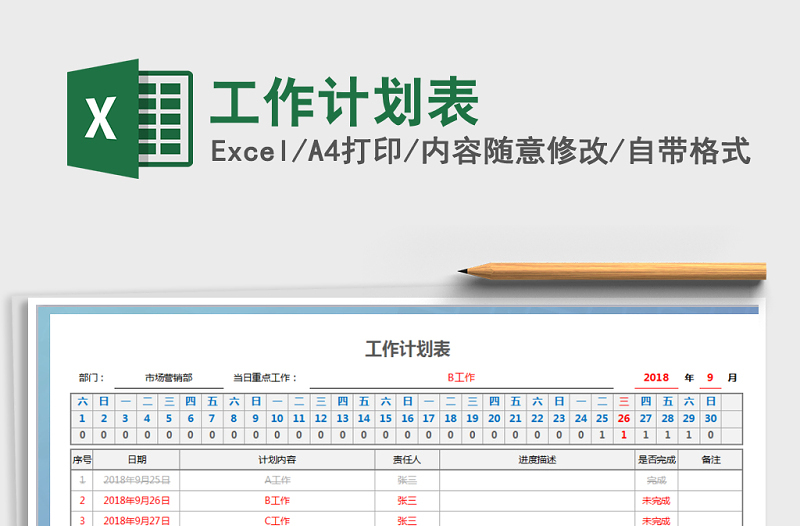This screenshot has height=526, width=800.
Task: Click the grey 完成 status cell
Action: [657, 480]
